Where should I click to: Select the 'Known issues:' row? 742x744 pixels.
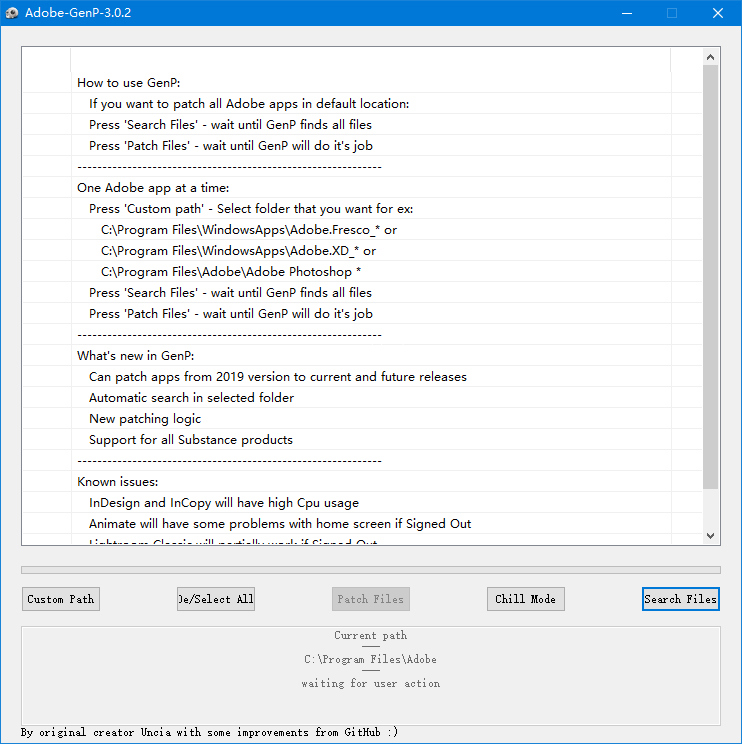[x=362, y=482]
